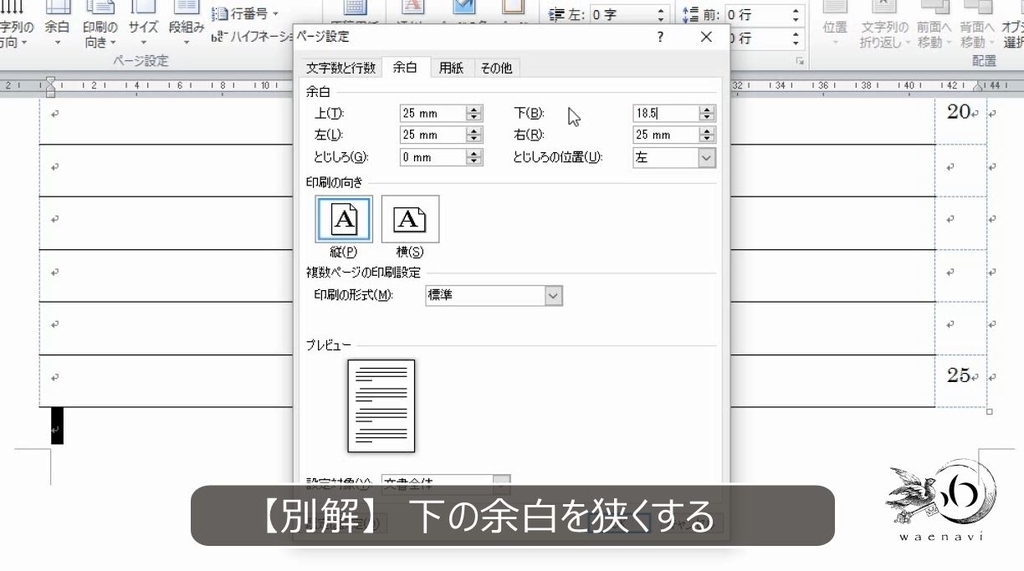The image size is (1024, 571).
Task: Open the ハイフネーション hyphenation menu
Action: 252,37
